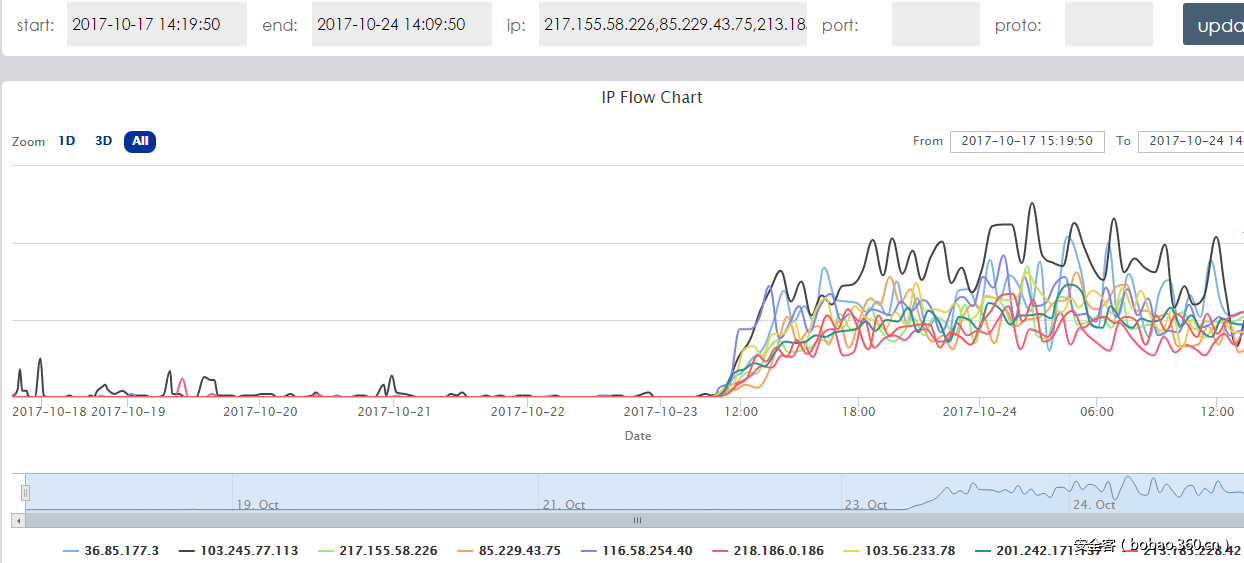Click the end datetime field
Screen dimensions: 1244x563
click(401, 24)
